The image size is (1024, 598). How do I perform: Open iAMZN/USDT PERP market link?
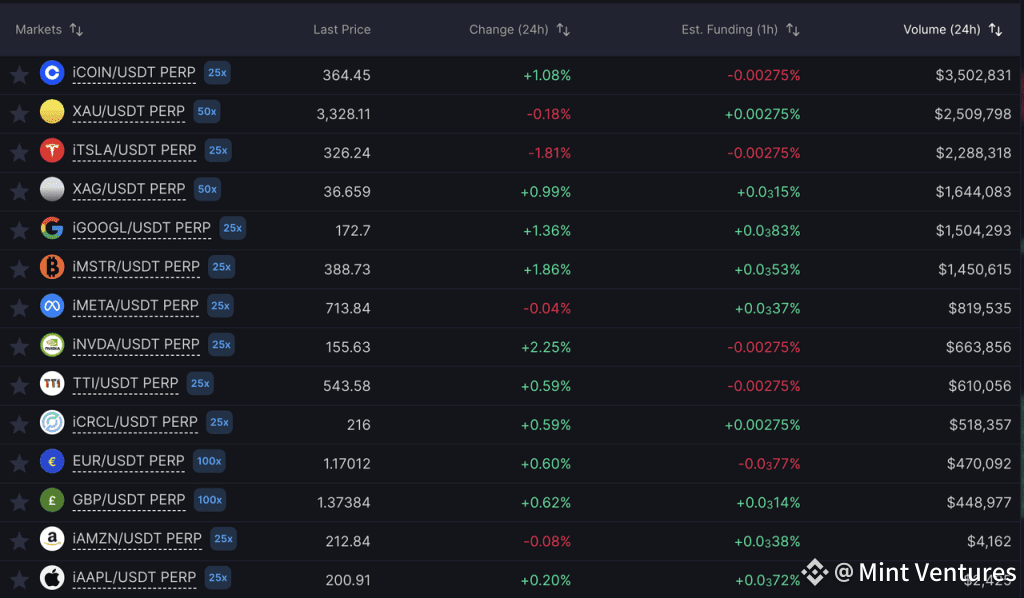point(137,539)
